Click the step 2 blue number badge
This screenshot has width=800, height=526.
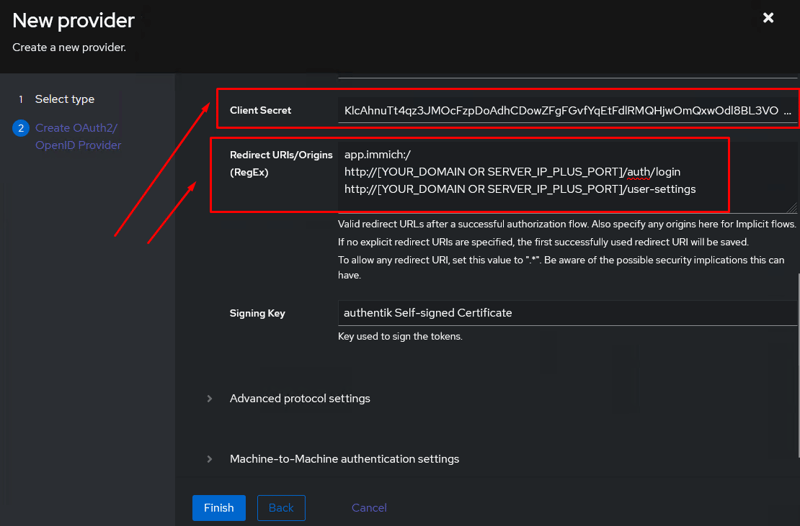(x=21, y=128)
